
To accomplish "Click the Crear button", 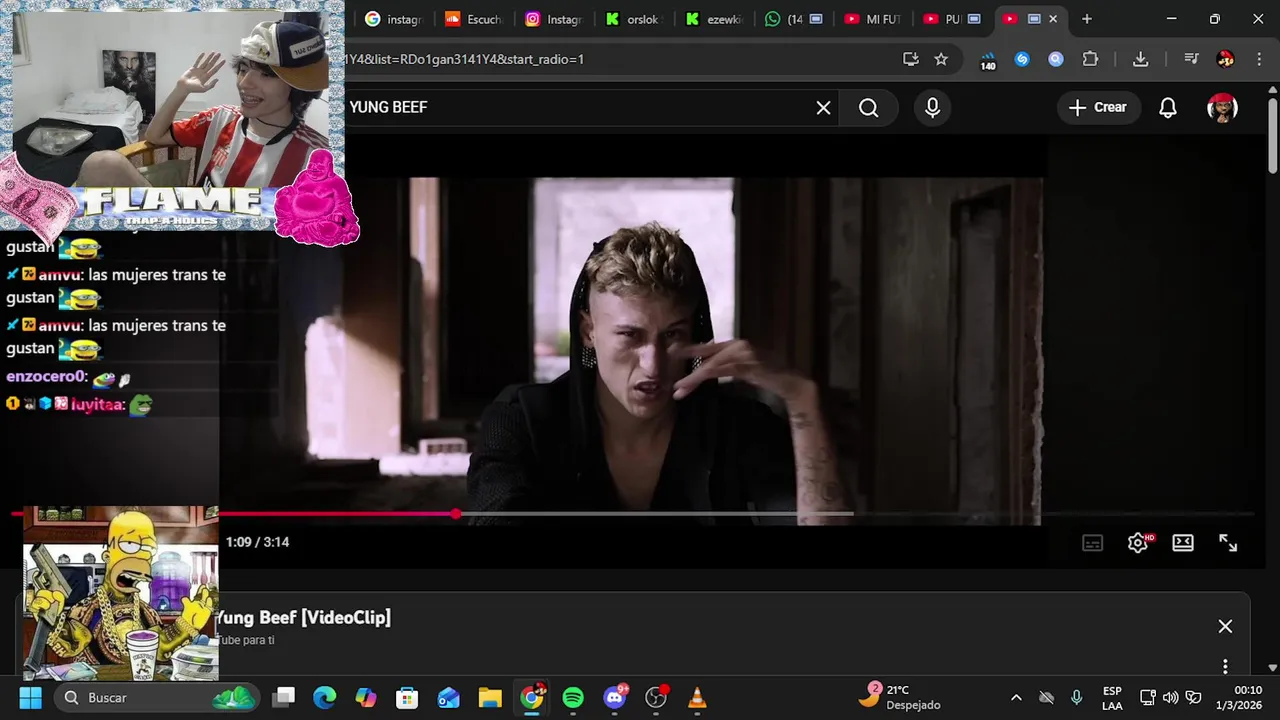I will [x=1098, y=108].
